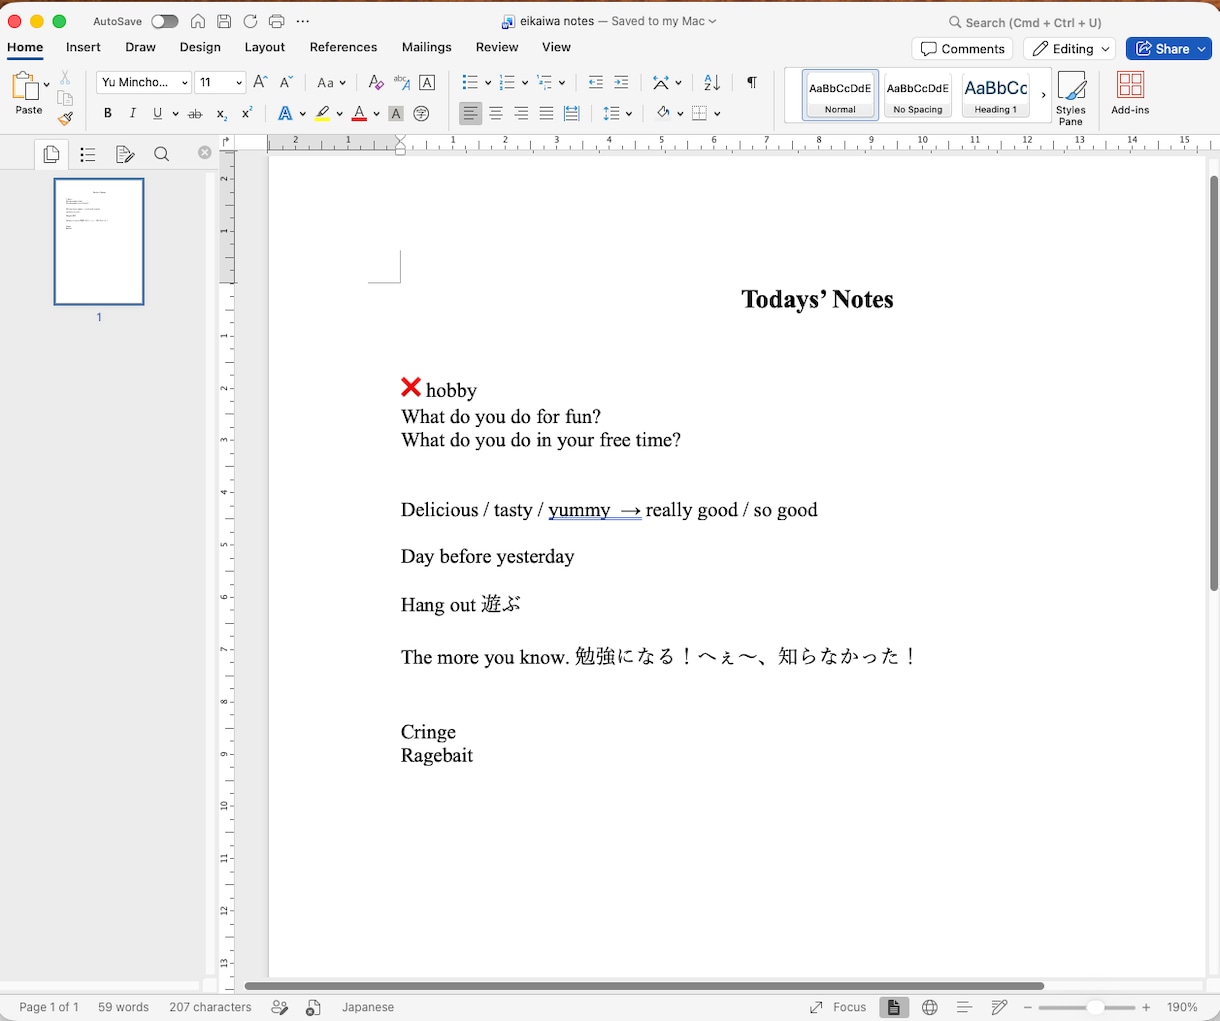This screenshot has height=1021, width=1220.
Task: Open the font size dropdown
Action: pyautogui.click(x=239, y=83)
